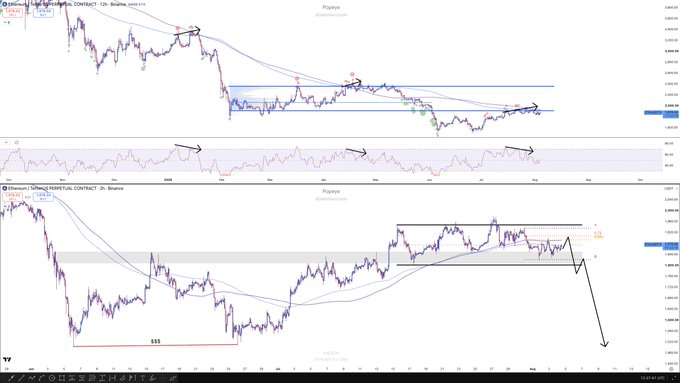Select the trend line drawing tool
This screenshot has width=680, height=383.
[x=22, y=378]
